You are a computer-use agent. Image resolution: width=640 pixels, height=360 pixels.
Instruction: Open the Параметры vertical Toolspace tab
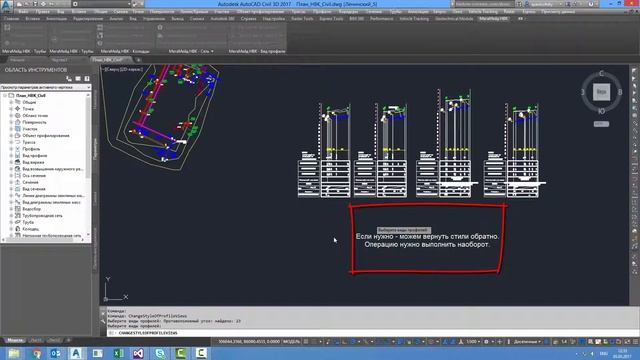[96, 149]
